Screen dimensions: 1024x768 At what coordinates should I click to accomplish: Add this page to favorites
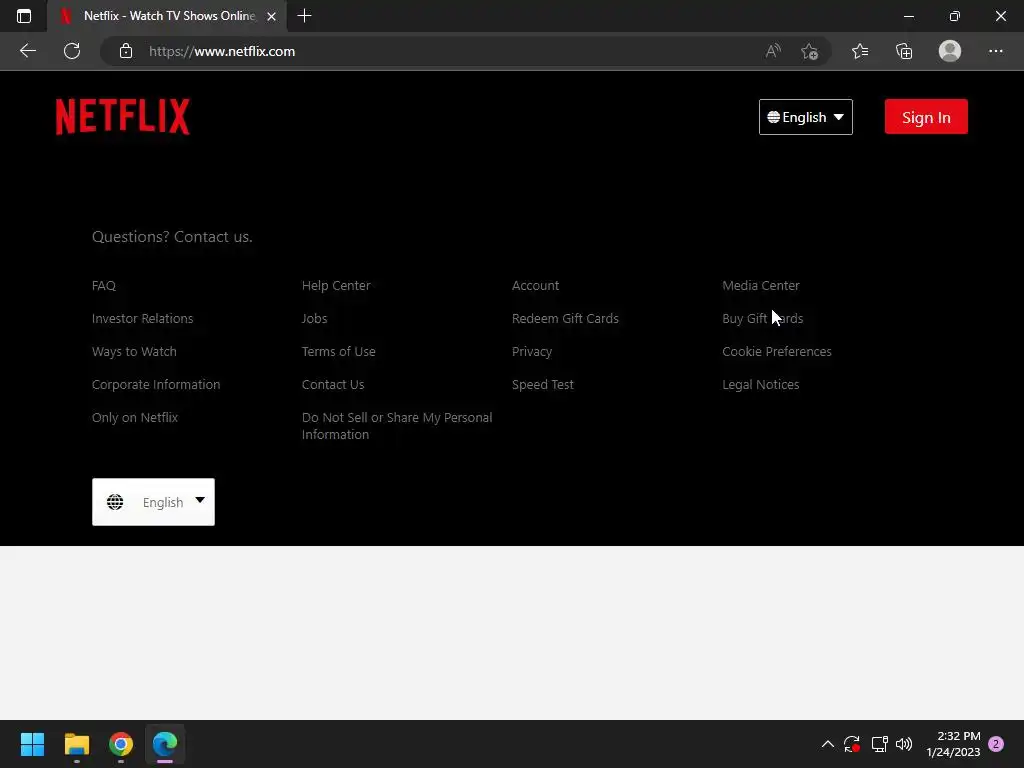810,51
